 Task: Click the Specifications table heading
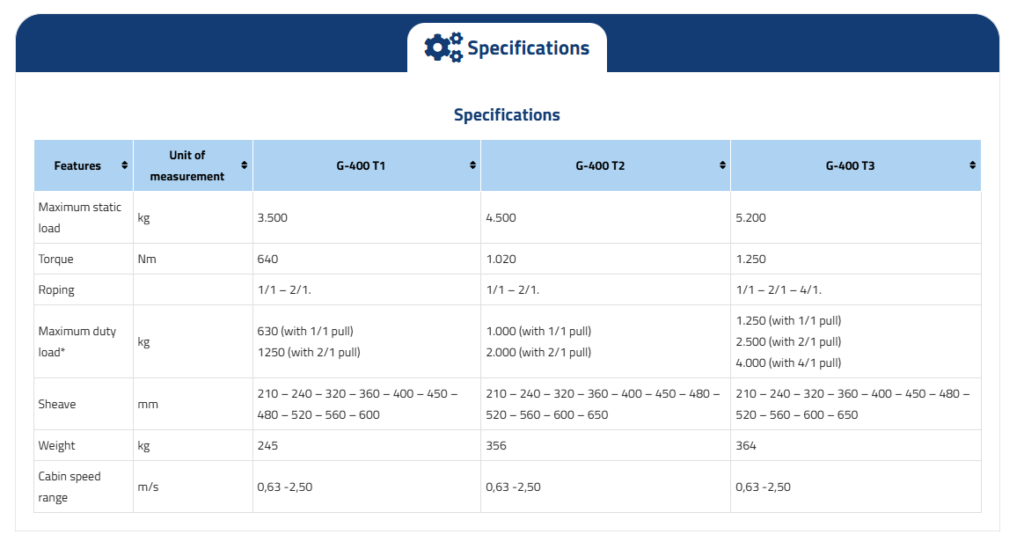tap(507, 115)
